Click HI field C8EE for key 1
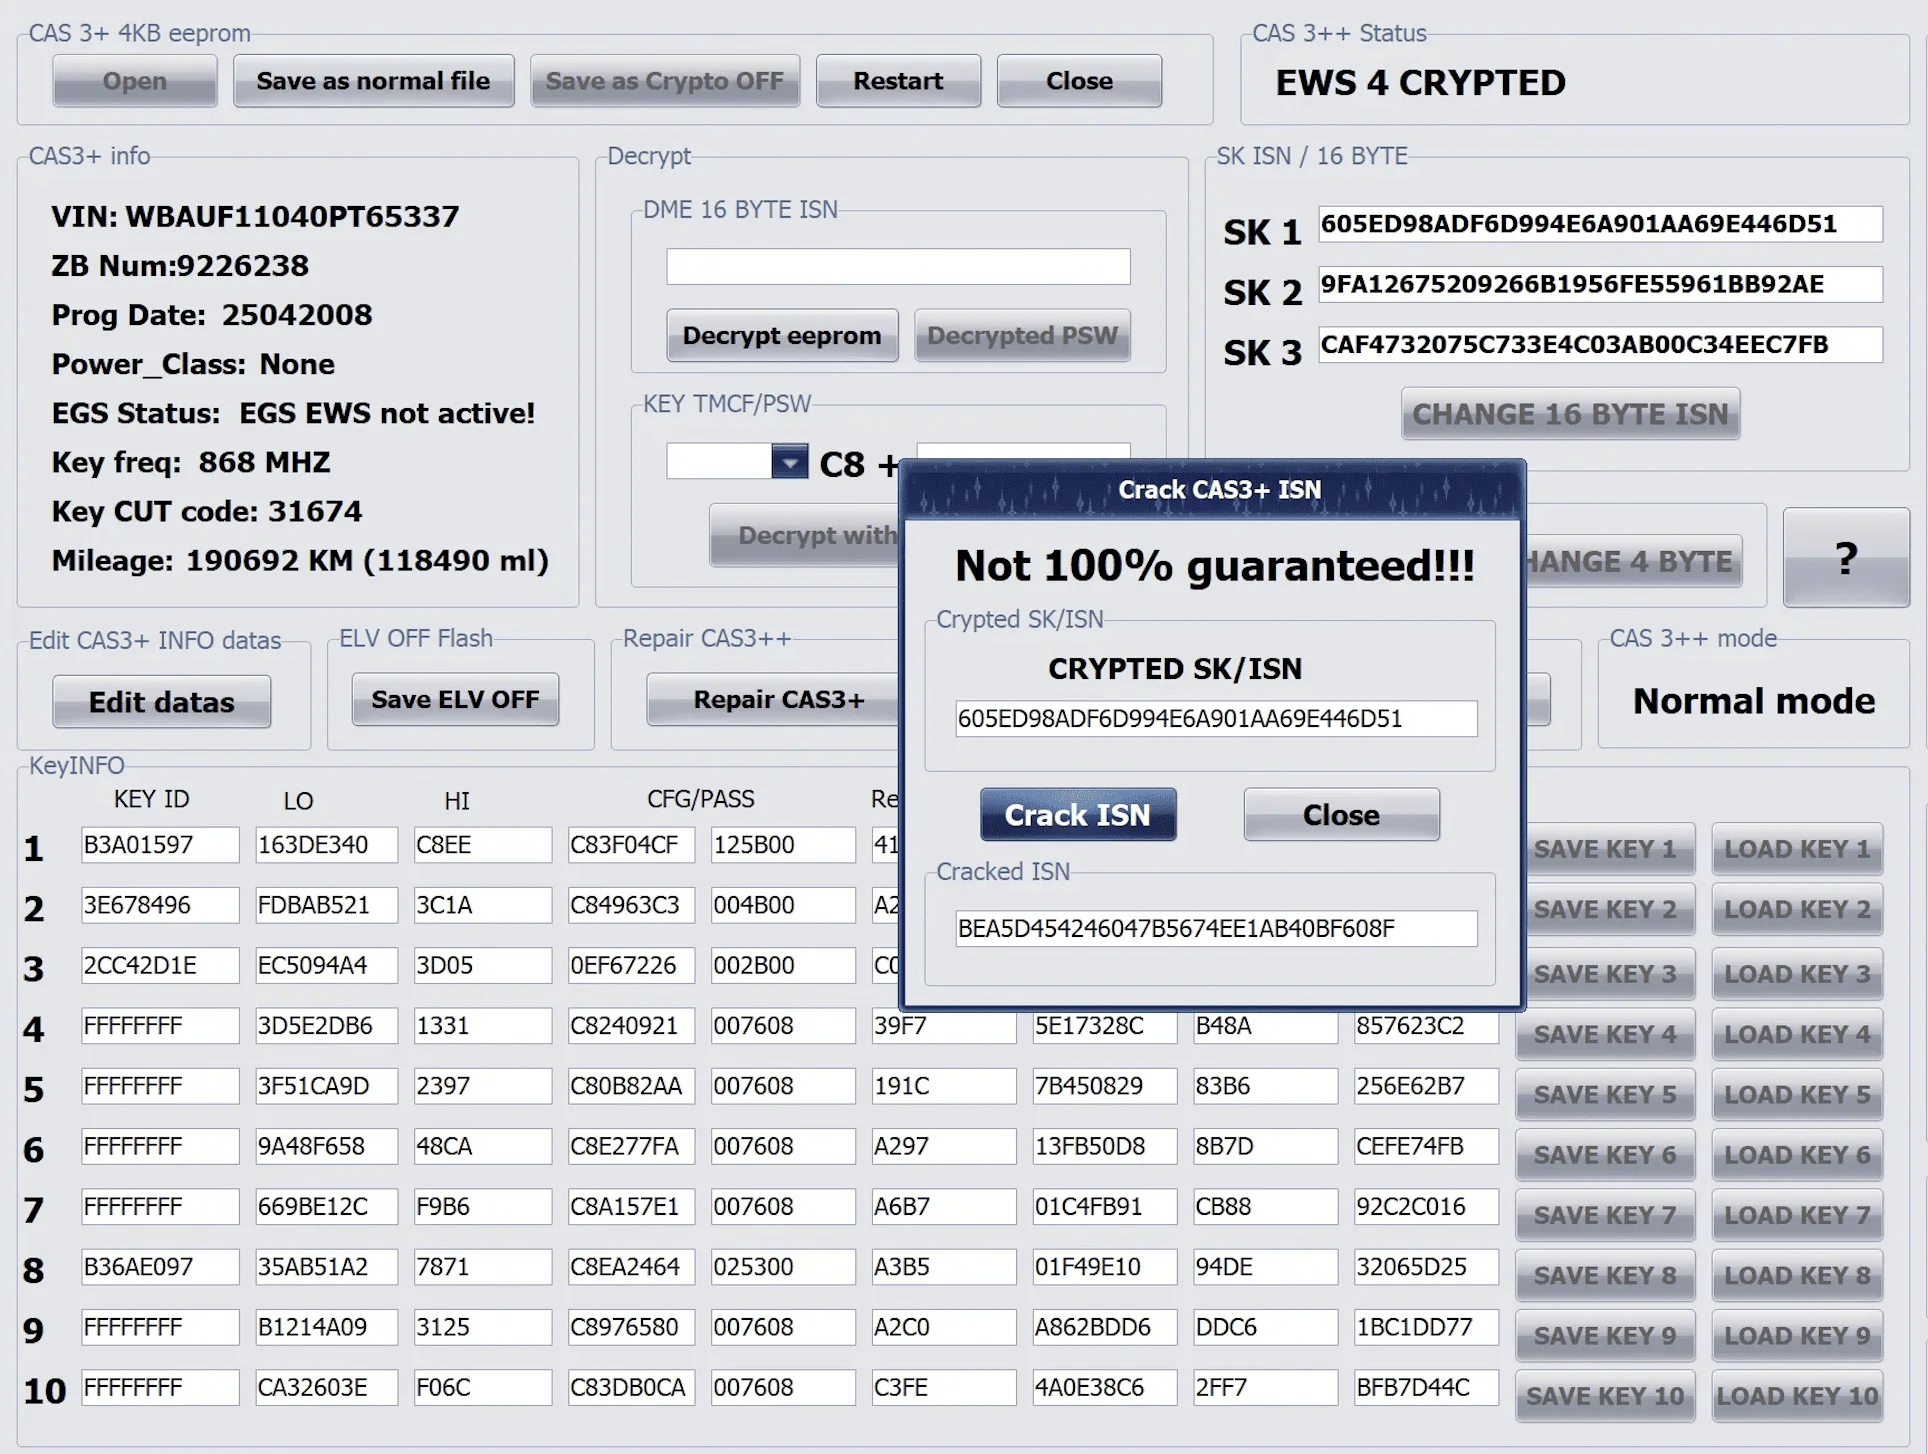The height and width of the screenshot is (1454, 1928). point(482,845)
